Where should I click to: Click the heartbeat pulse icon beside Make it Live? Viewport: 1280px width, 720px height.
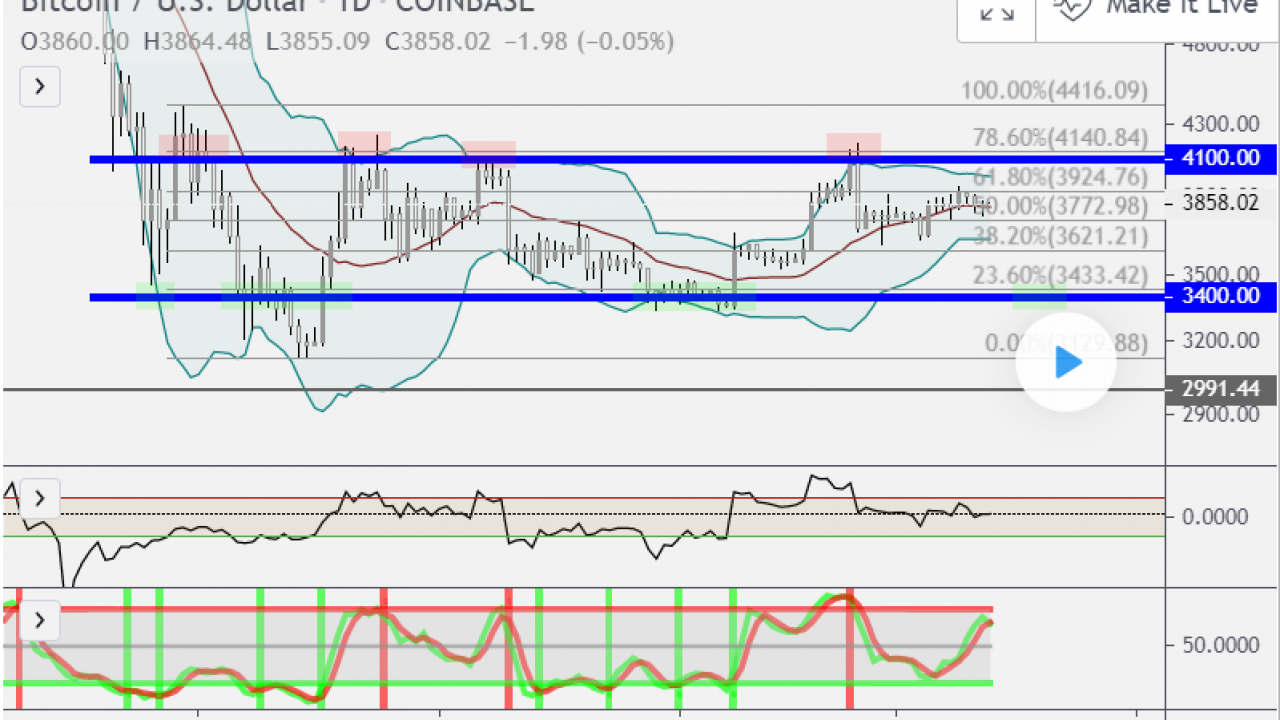1073,7
